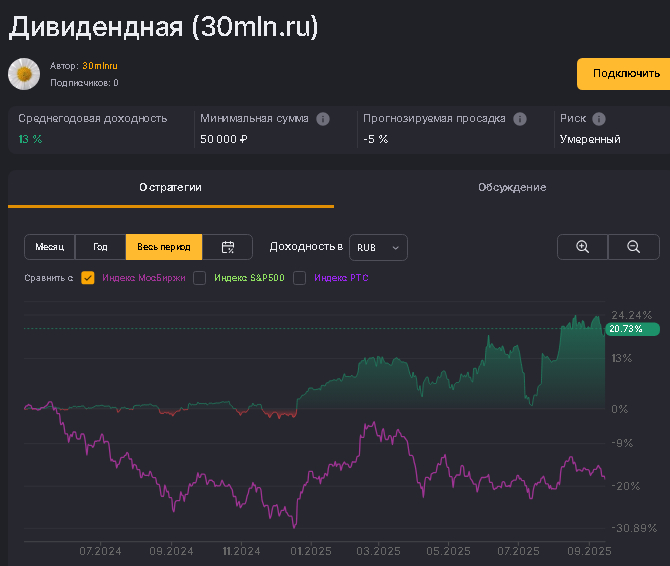Enable the Индекс S&P500 comparison checkbox
The width and height of the screenshot is (670, 566).
[x=200, y=278]
